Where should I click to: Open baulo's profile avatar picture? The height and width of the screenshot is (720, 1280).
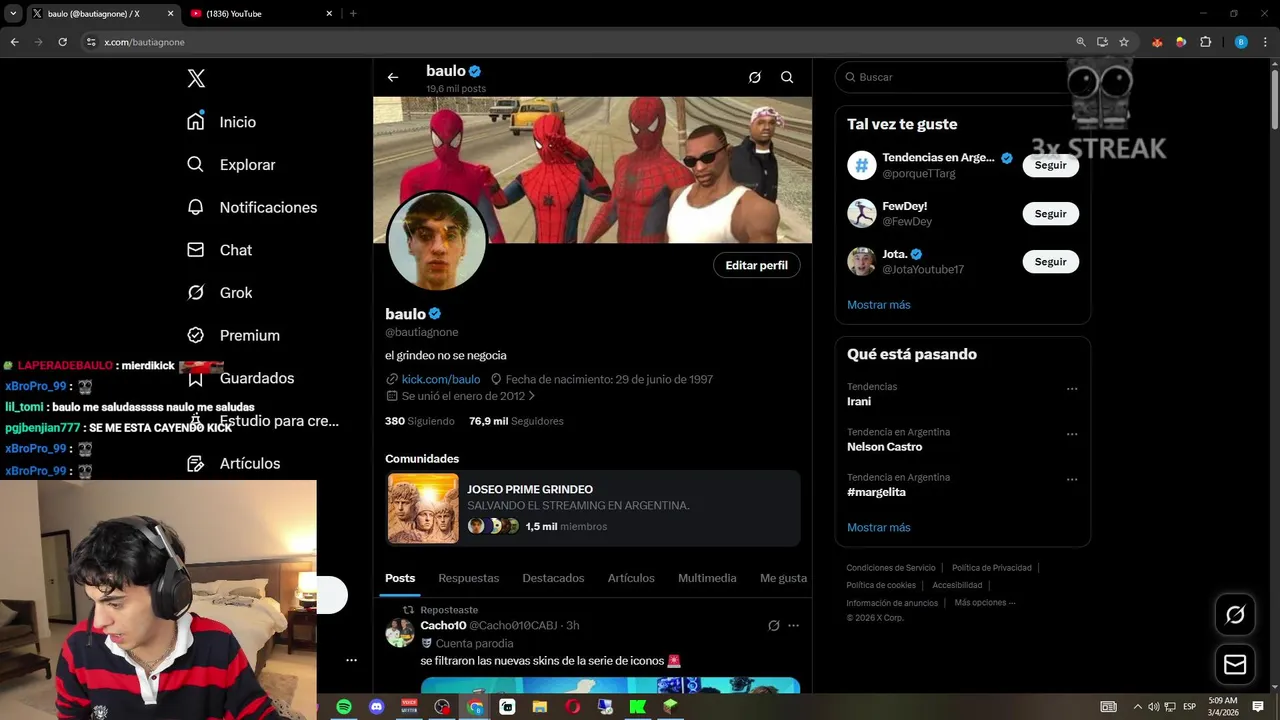point(436,242)
